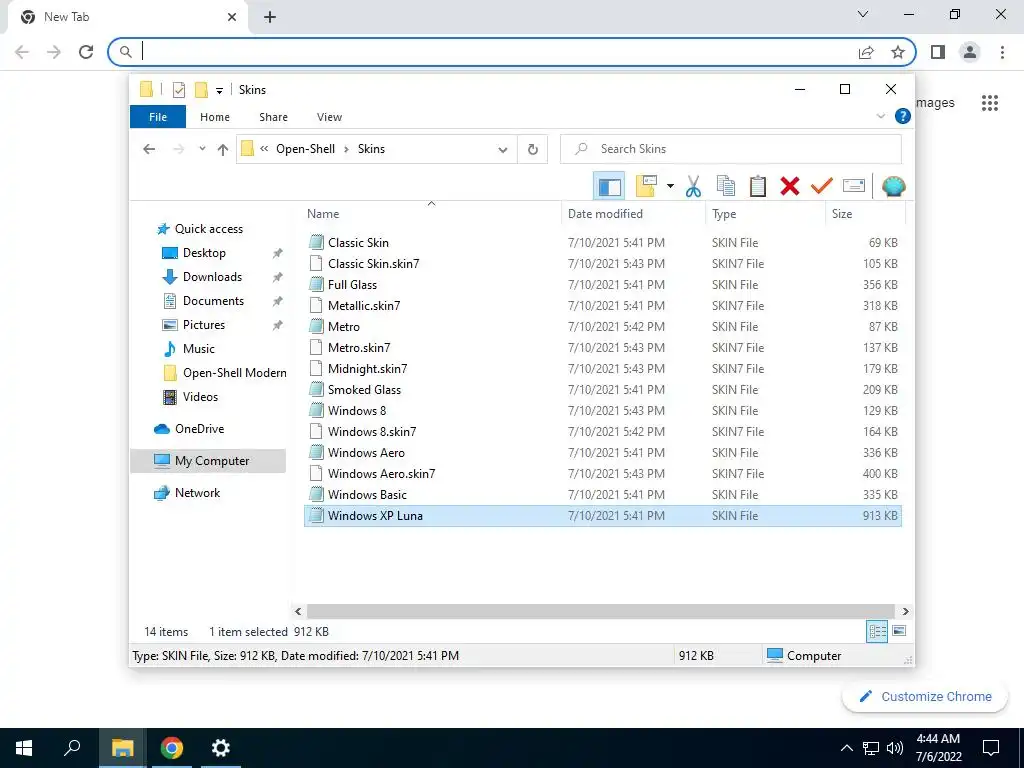This screenshot has height=768, width=1024.
Task: Open the View ribbon tab
Action: (329, 117)
